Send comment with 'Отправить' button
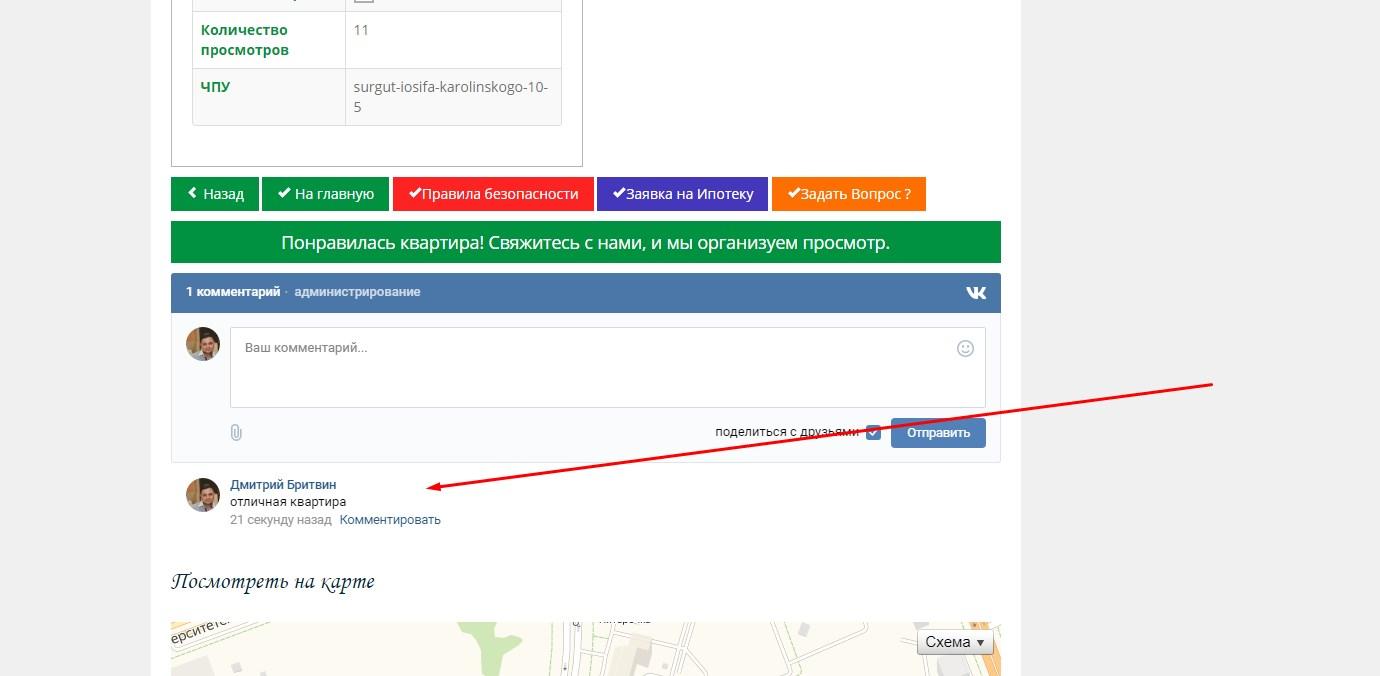Image resolution: width=1380 pixels, height=676 pixels. coord(937,433)
